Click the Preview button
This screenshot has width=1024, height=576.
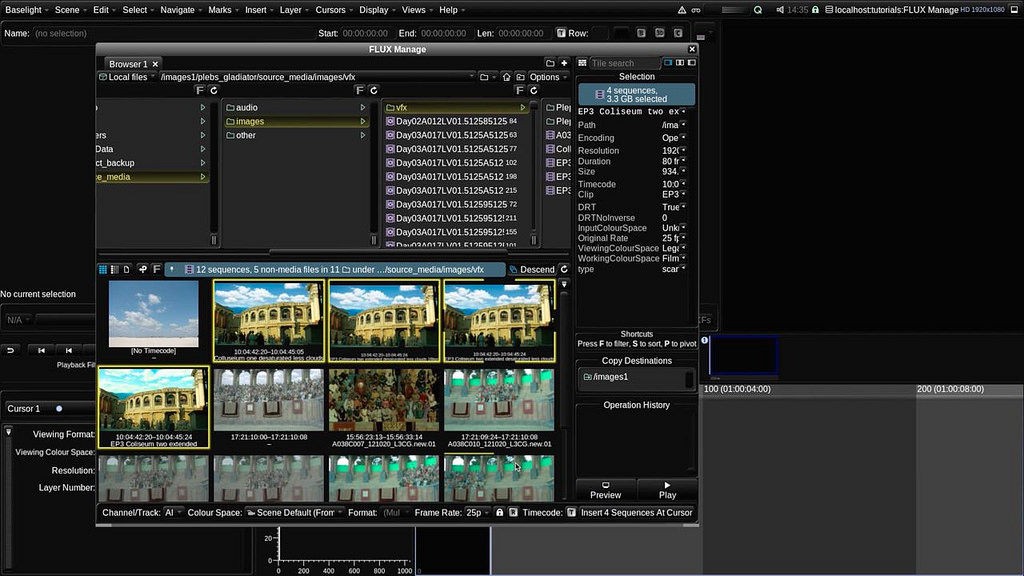tap(605, 490)
